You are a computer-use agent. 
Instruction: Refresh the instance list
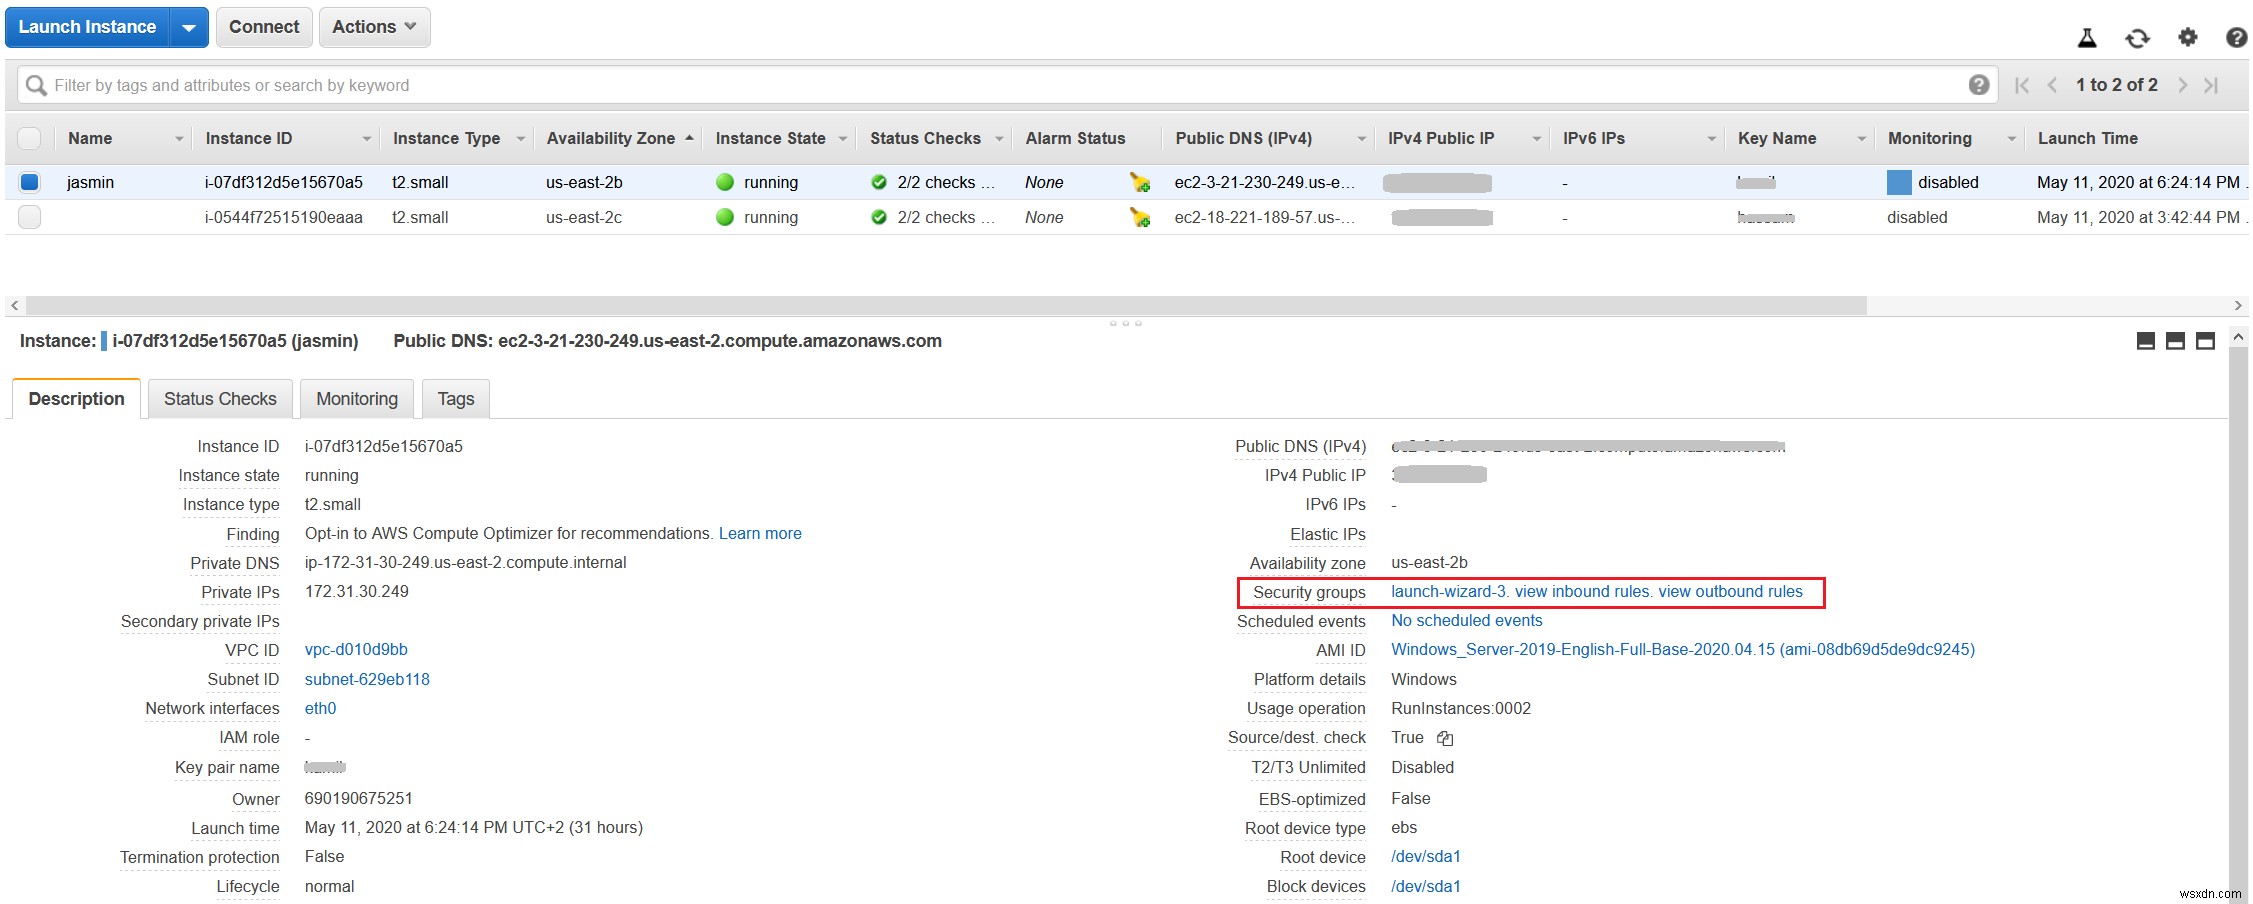coord(2137,38)
